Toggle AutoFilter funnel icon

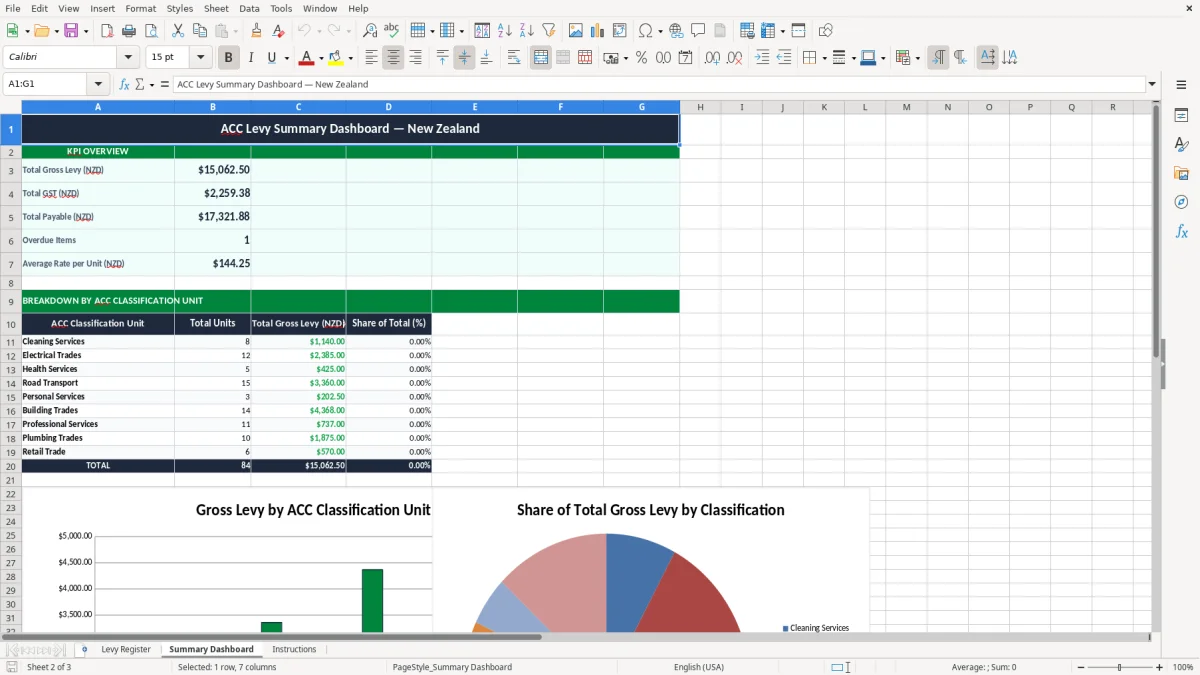(x=549, y=31)
